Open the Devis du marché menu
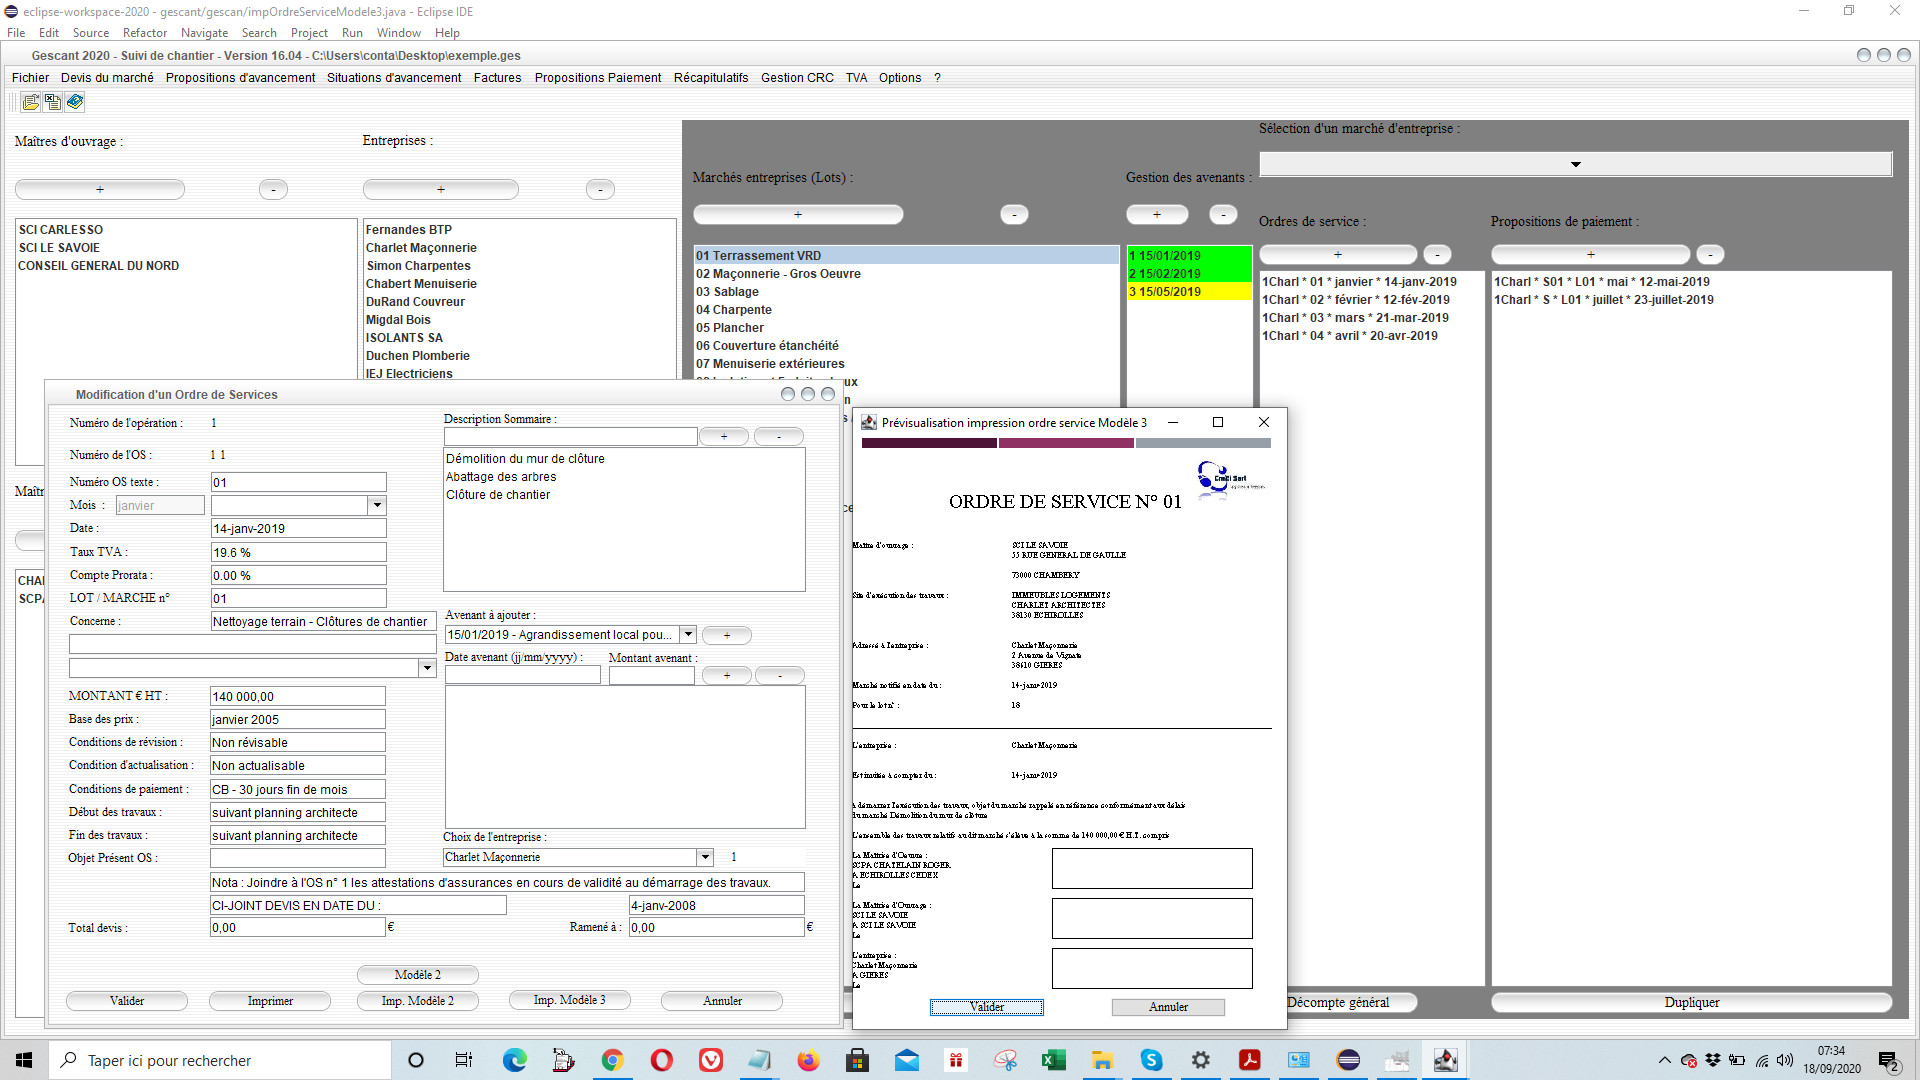 [107, 78]
